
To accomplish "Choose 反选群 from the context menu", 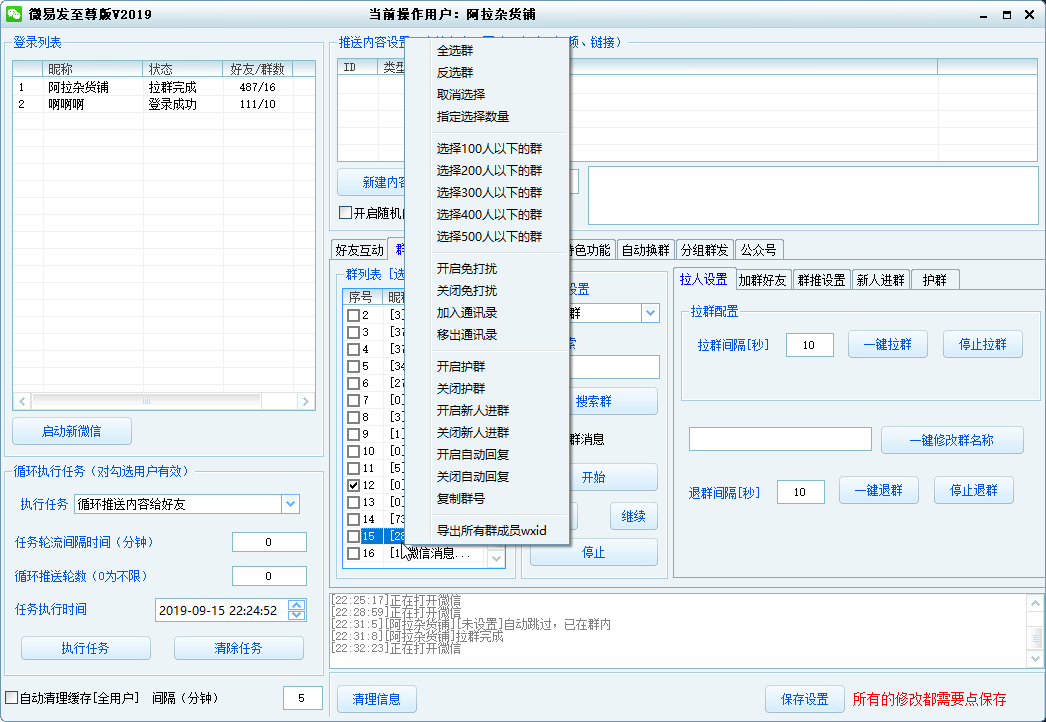I will coord(455,72).
